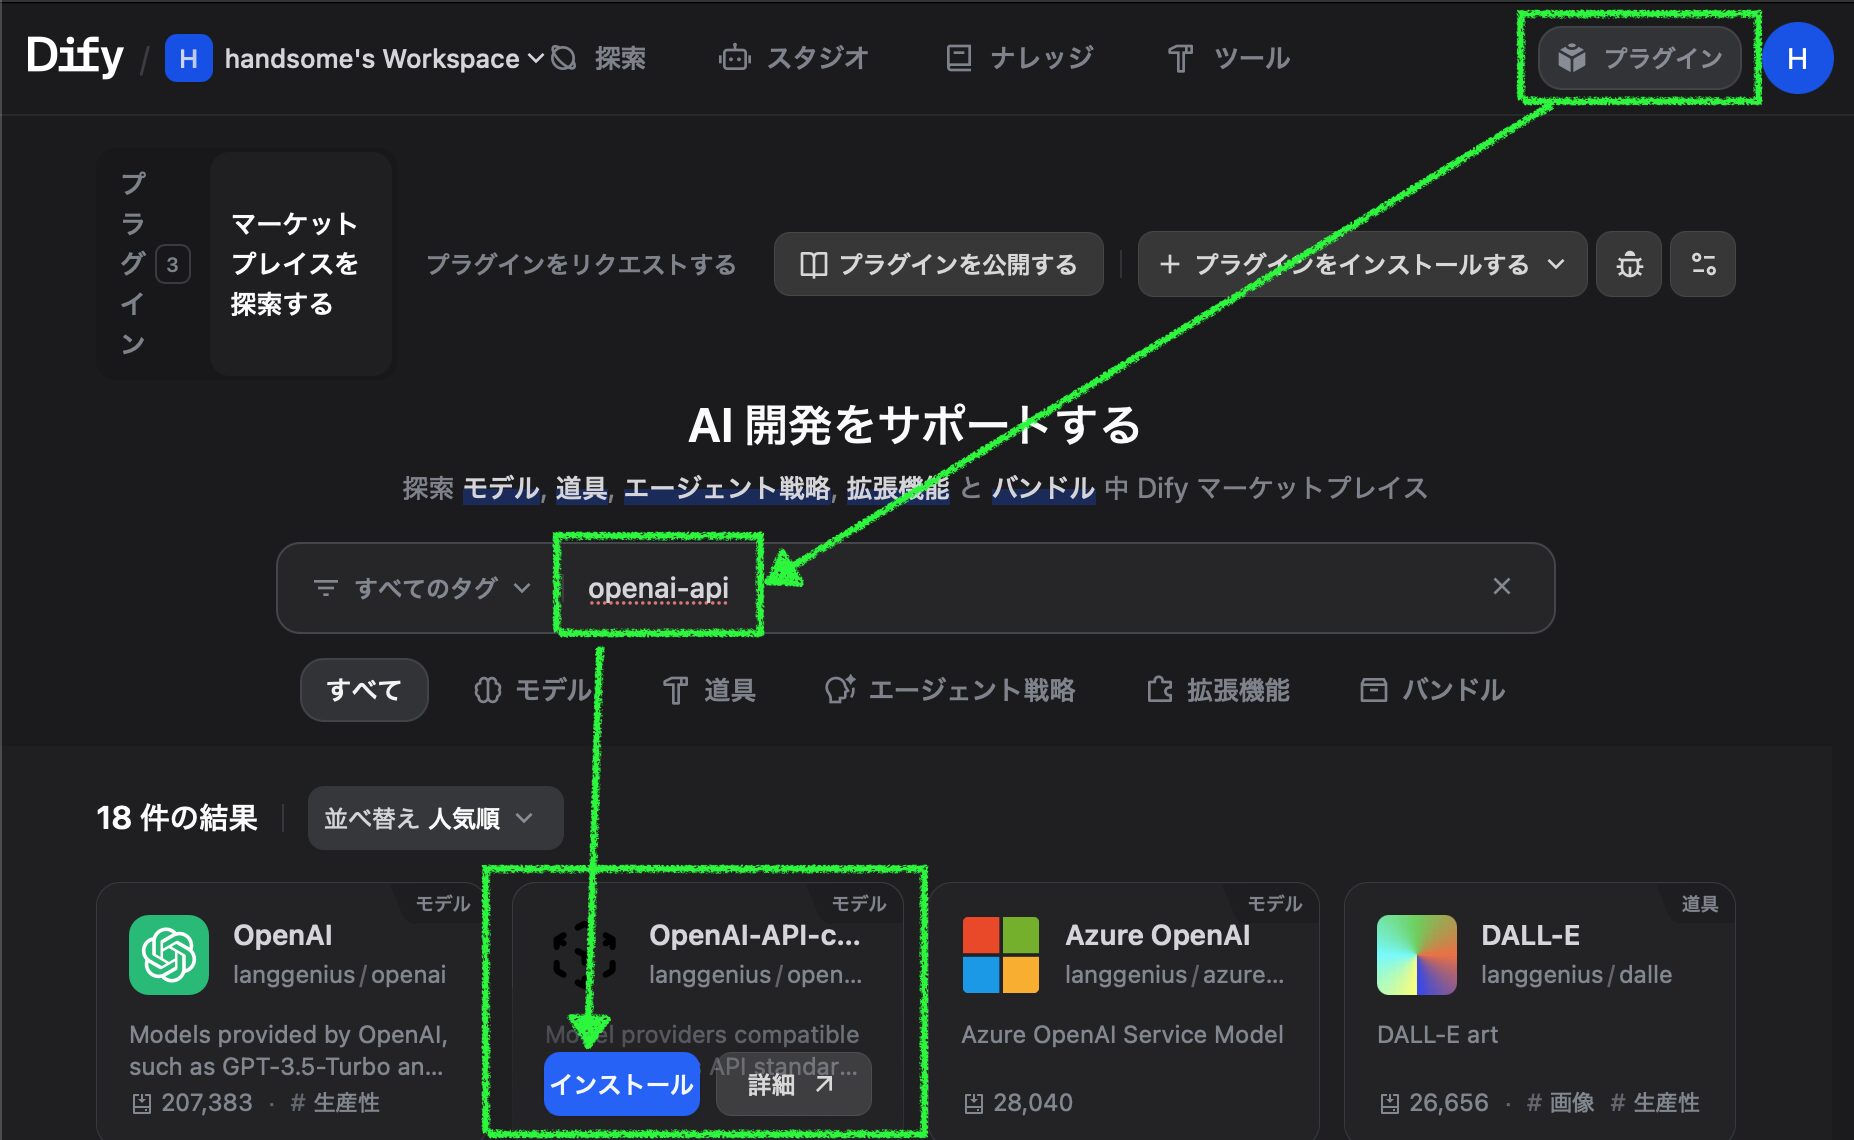
Task: Install the OpenAI-API-compatible plugin
Action: tap(621, 1083)
